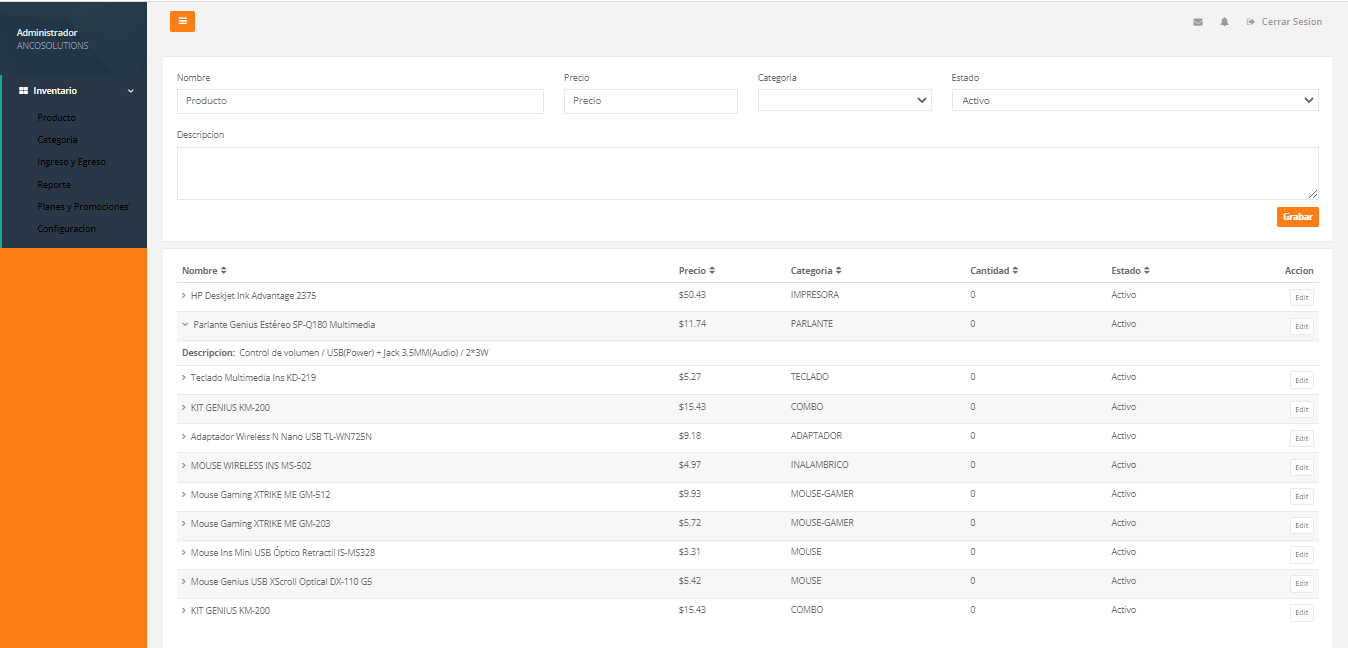Edit the Mouse Gaming XTRIKE ME GM-512
Viewport: 1348px width, 648px height.
point(1301,496)
